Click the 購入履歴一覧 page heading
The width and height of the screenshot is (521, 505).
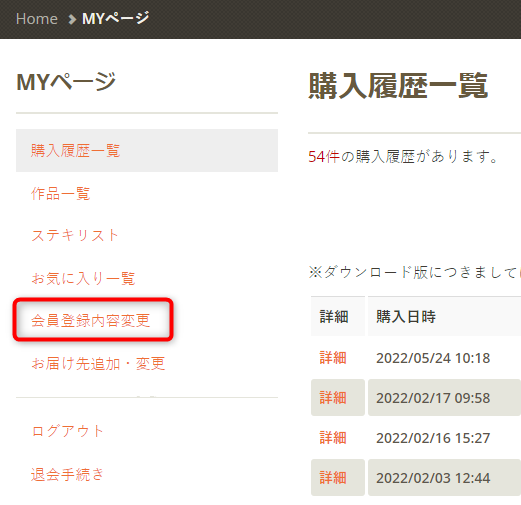coord(398,86)
